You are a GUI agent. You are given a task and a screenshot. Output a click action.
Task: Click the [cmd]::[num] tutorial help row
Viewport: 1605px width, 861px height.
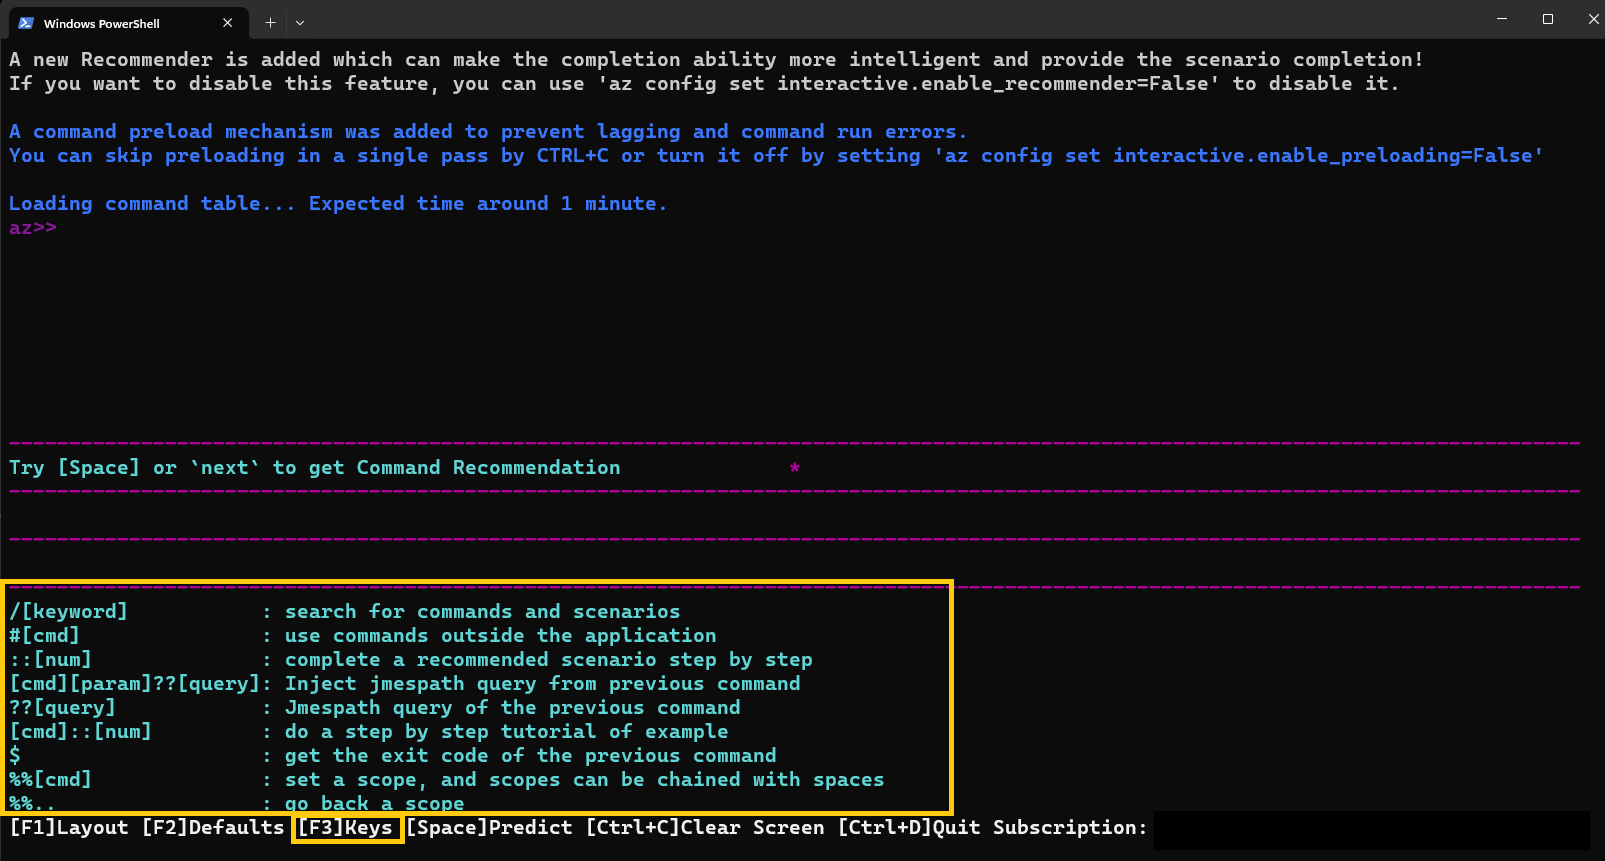coord(369,732)
